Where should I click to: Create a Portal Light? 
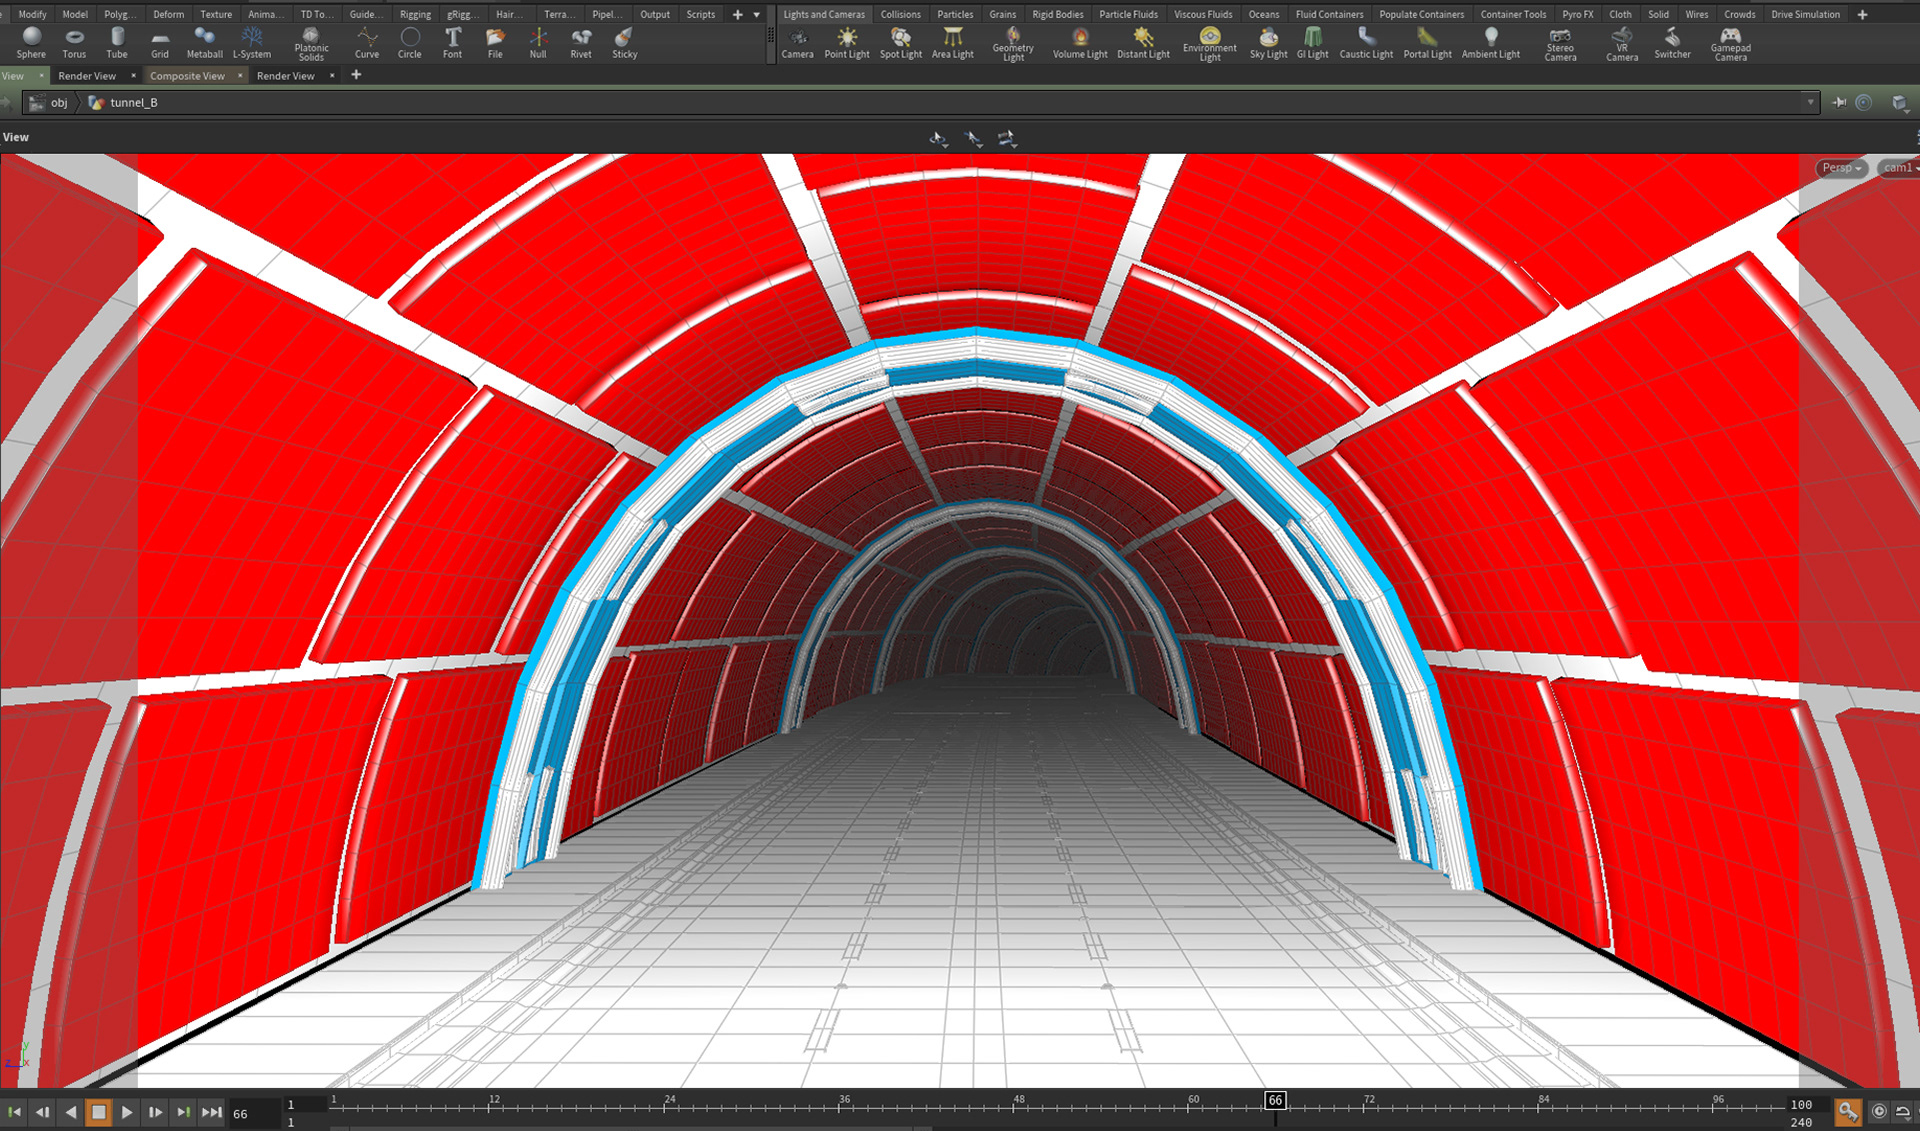click(1427, 43)
